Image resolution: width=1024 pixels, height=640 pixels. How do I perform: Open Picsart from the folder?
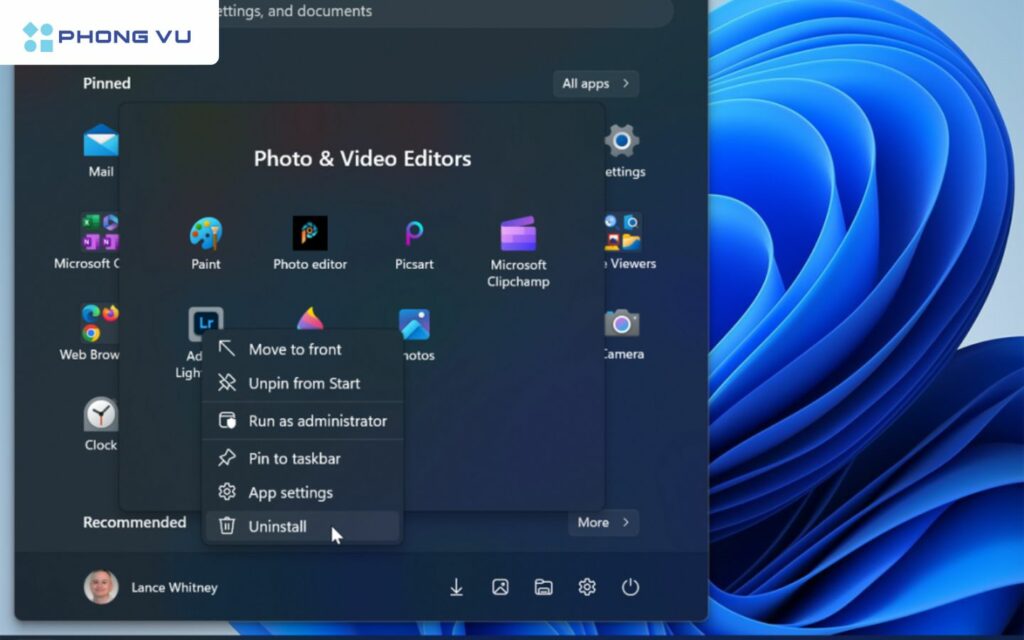(414, 234)
